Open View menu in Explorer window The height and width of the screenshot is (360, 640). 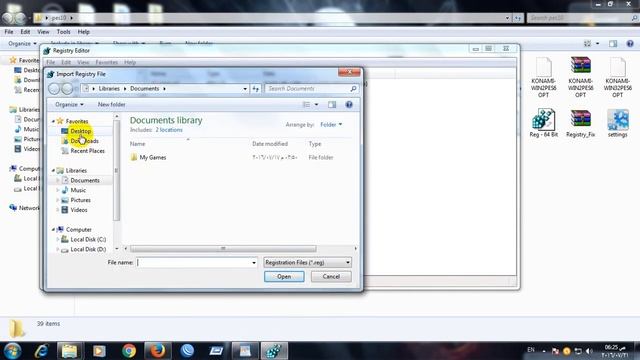tap(43, 32)
